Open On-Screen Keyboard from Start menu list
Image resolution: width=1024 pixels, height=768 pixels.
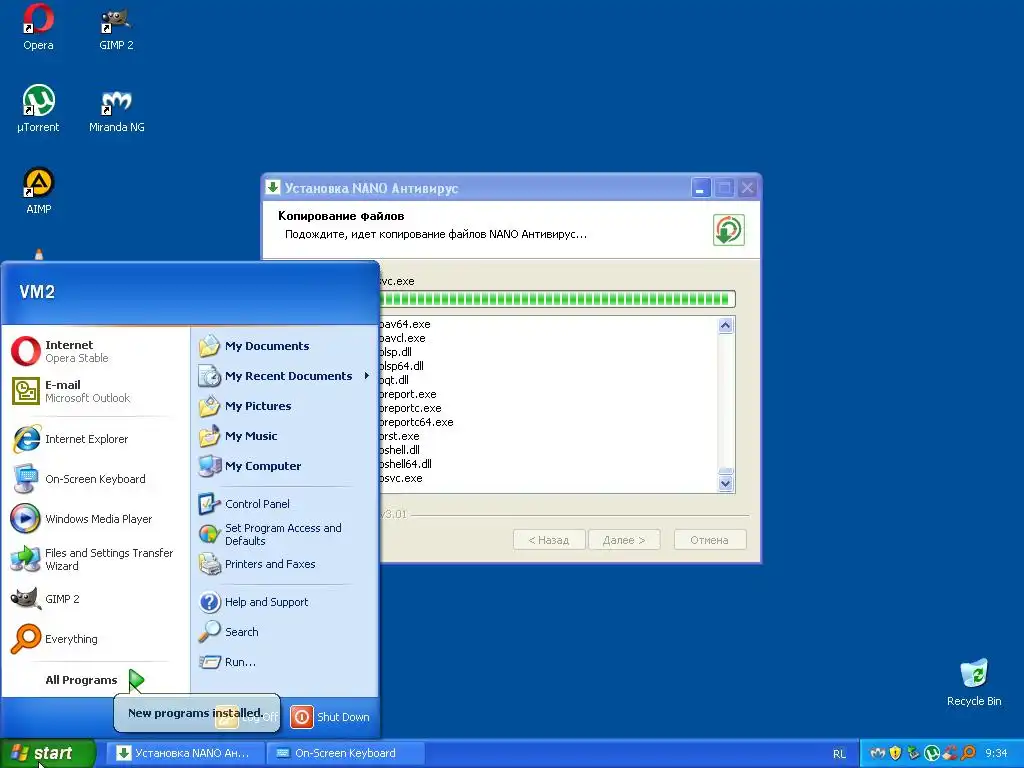click(x=95, y=479)
